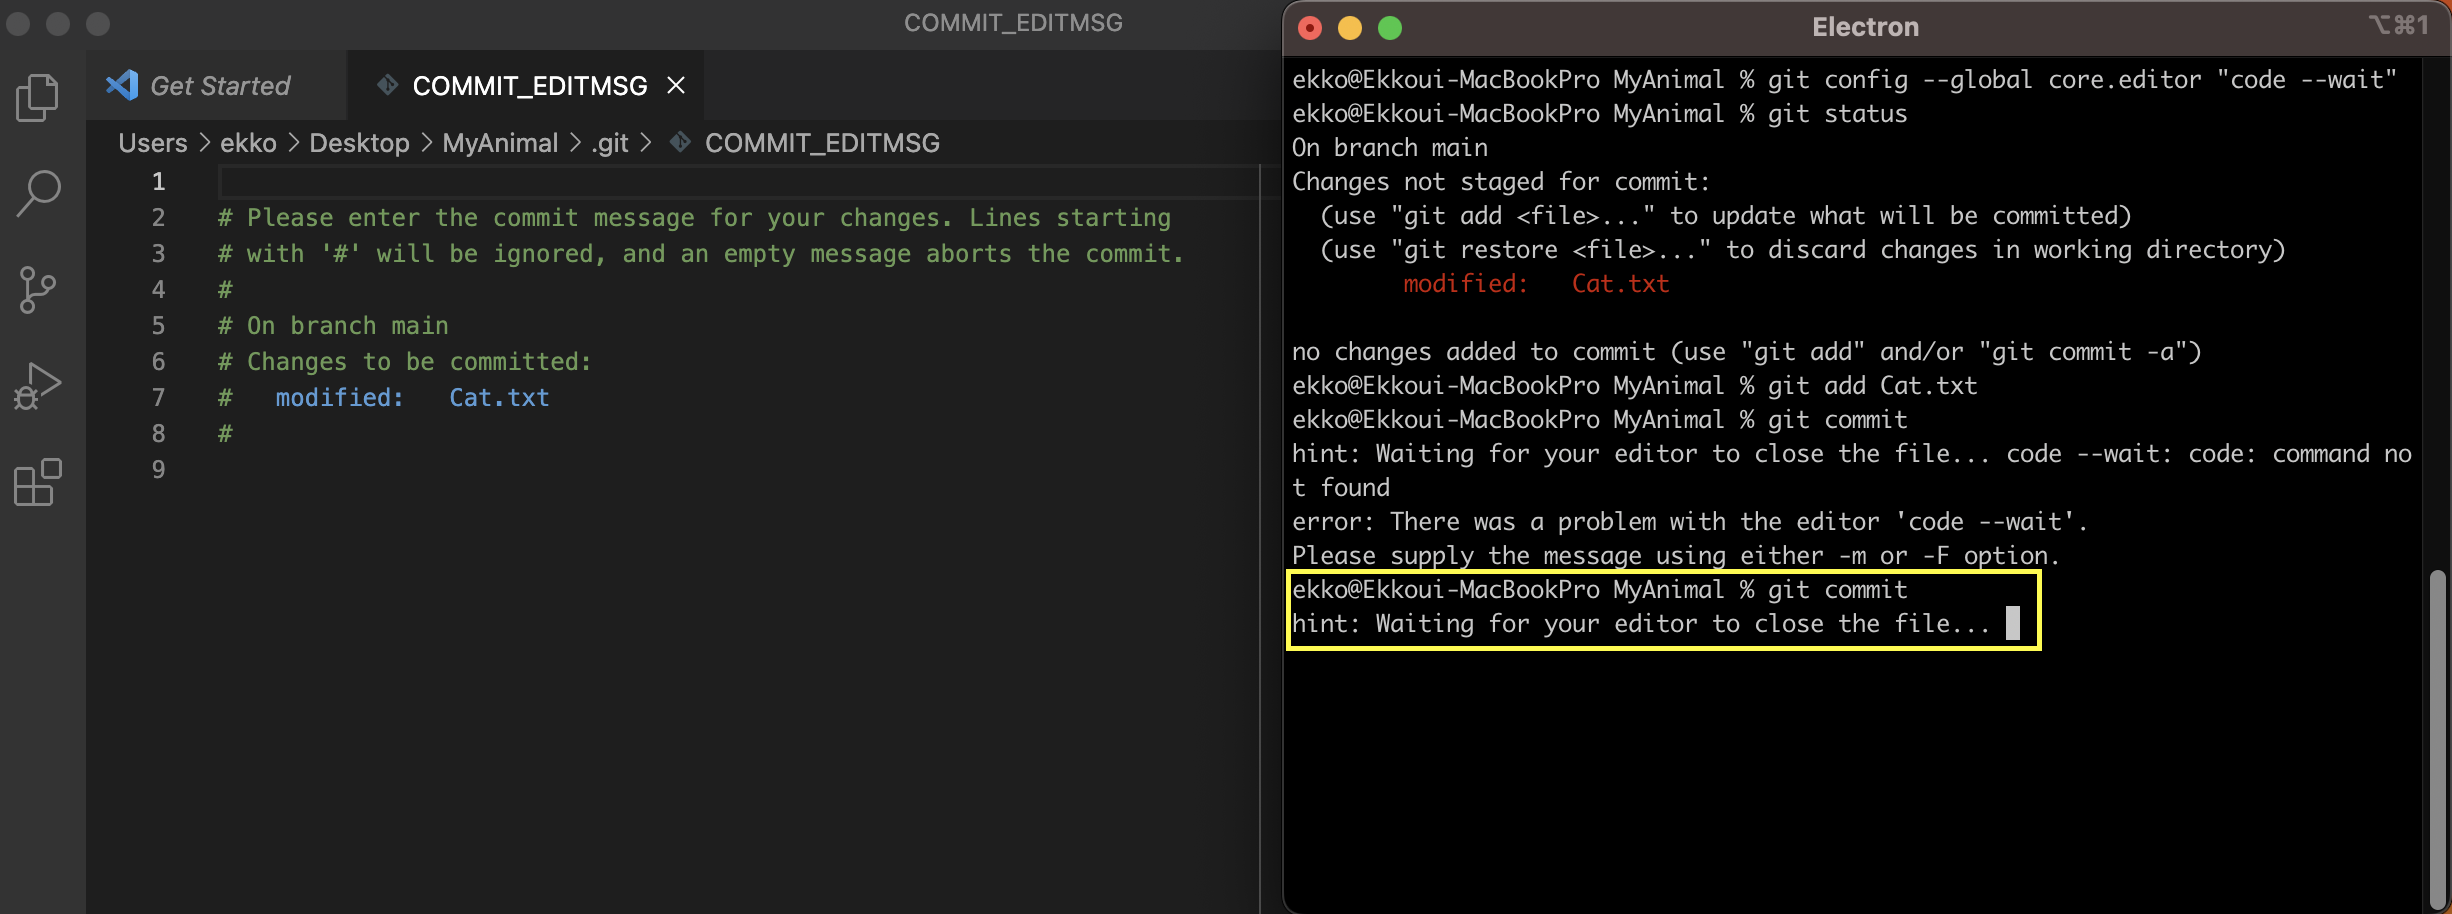Click '# Changes to be committed:' line

tap(405, 362)
